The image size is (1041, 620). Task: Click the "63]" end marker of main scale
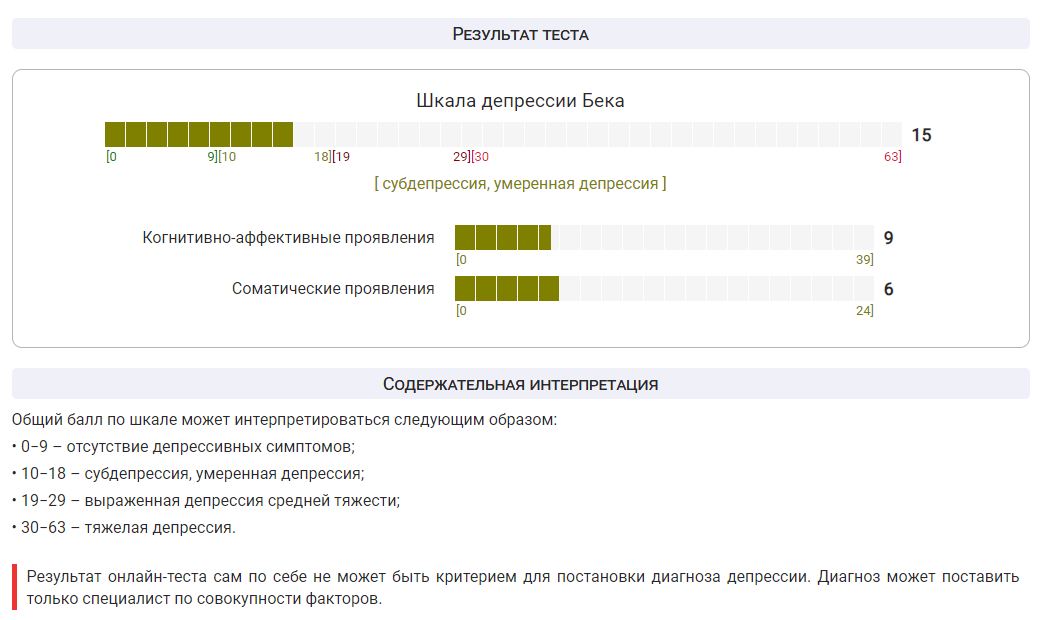(892, 157)
